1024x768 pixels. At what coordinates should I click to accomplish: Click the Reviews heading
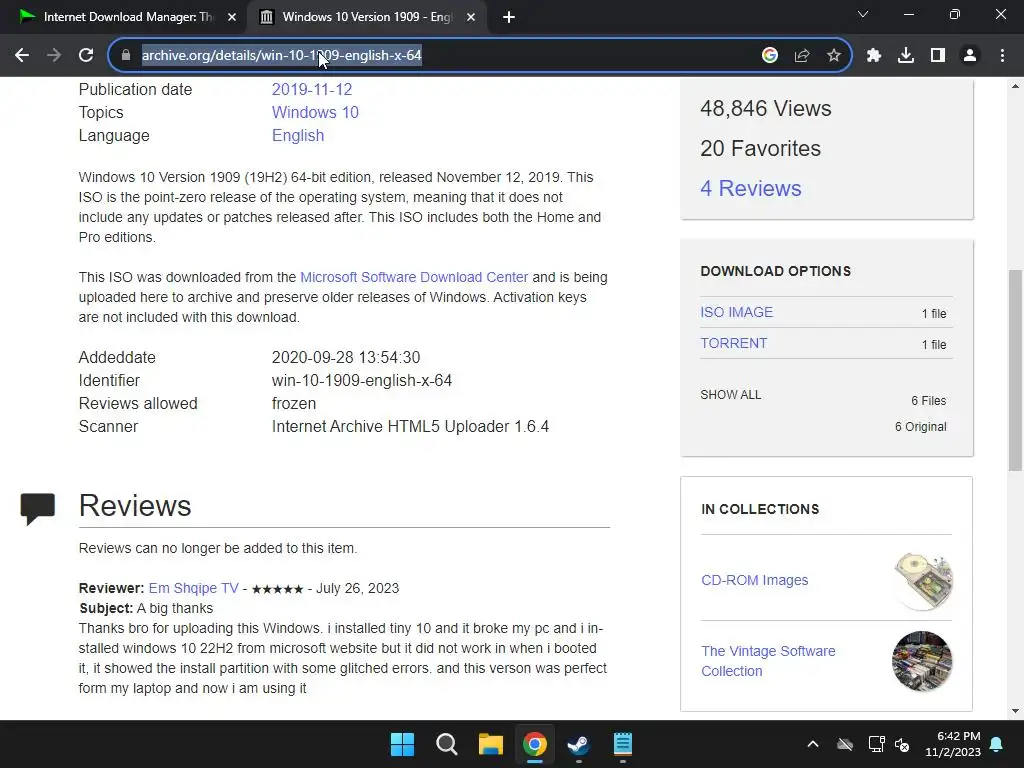[135, 505]
